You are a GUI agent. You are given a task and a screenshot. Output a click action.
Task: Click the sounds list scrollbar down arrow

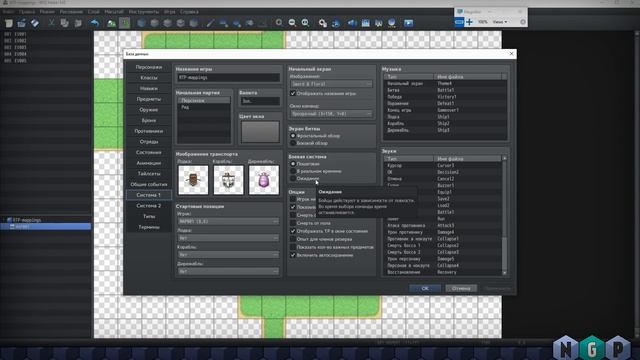coord(504,273)
